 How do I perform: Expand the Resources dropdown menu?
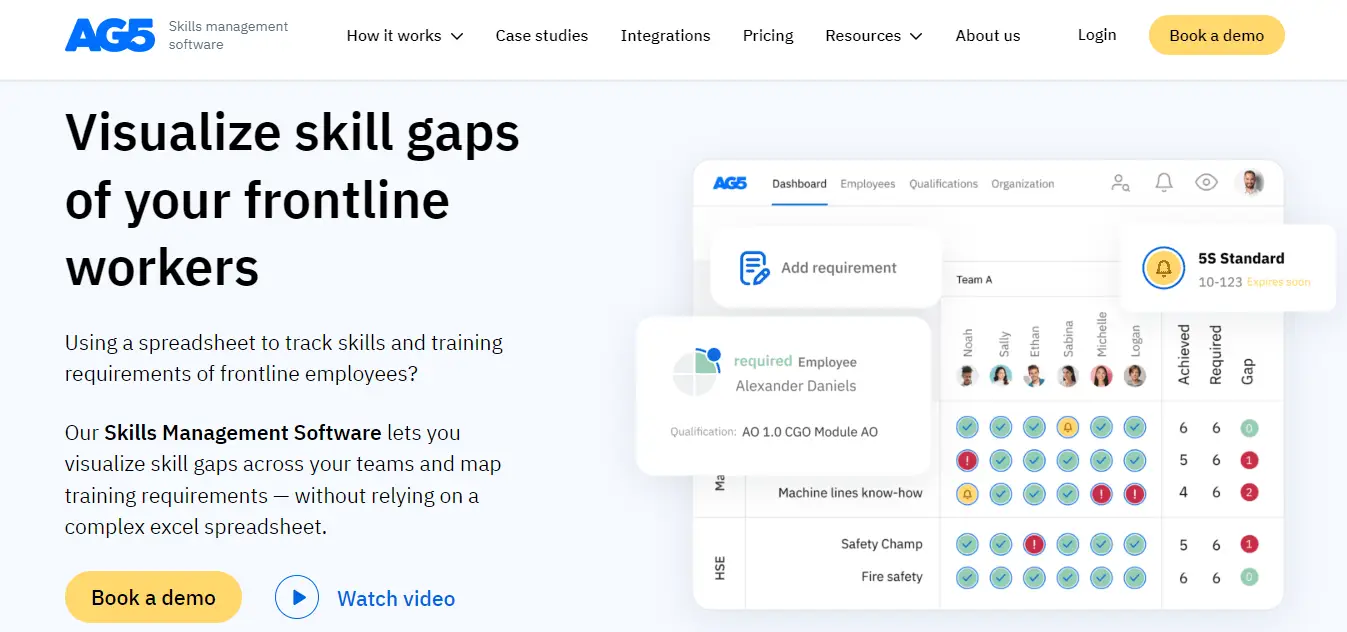874,36
